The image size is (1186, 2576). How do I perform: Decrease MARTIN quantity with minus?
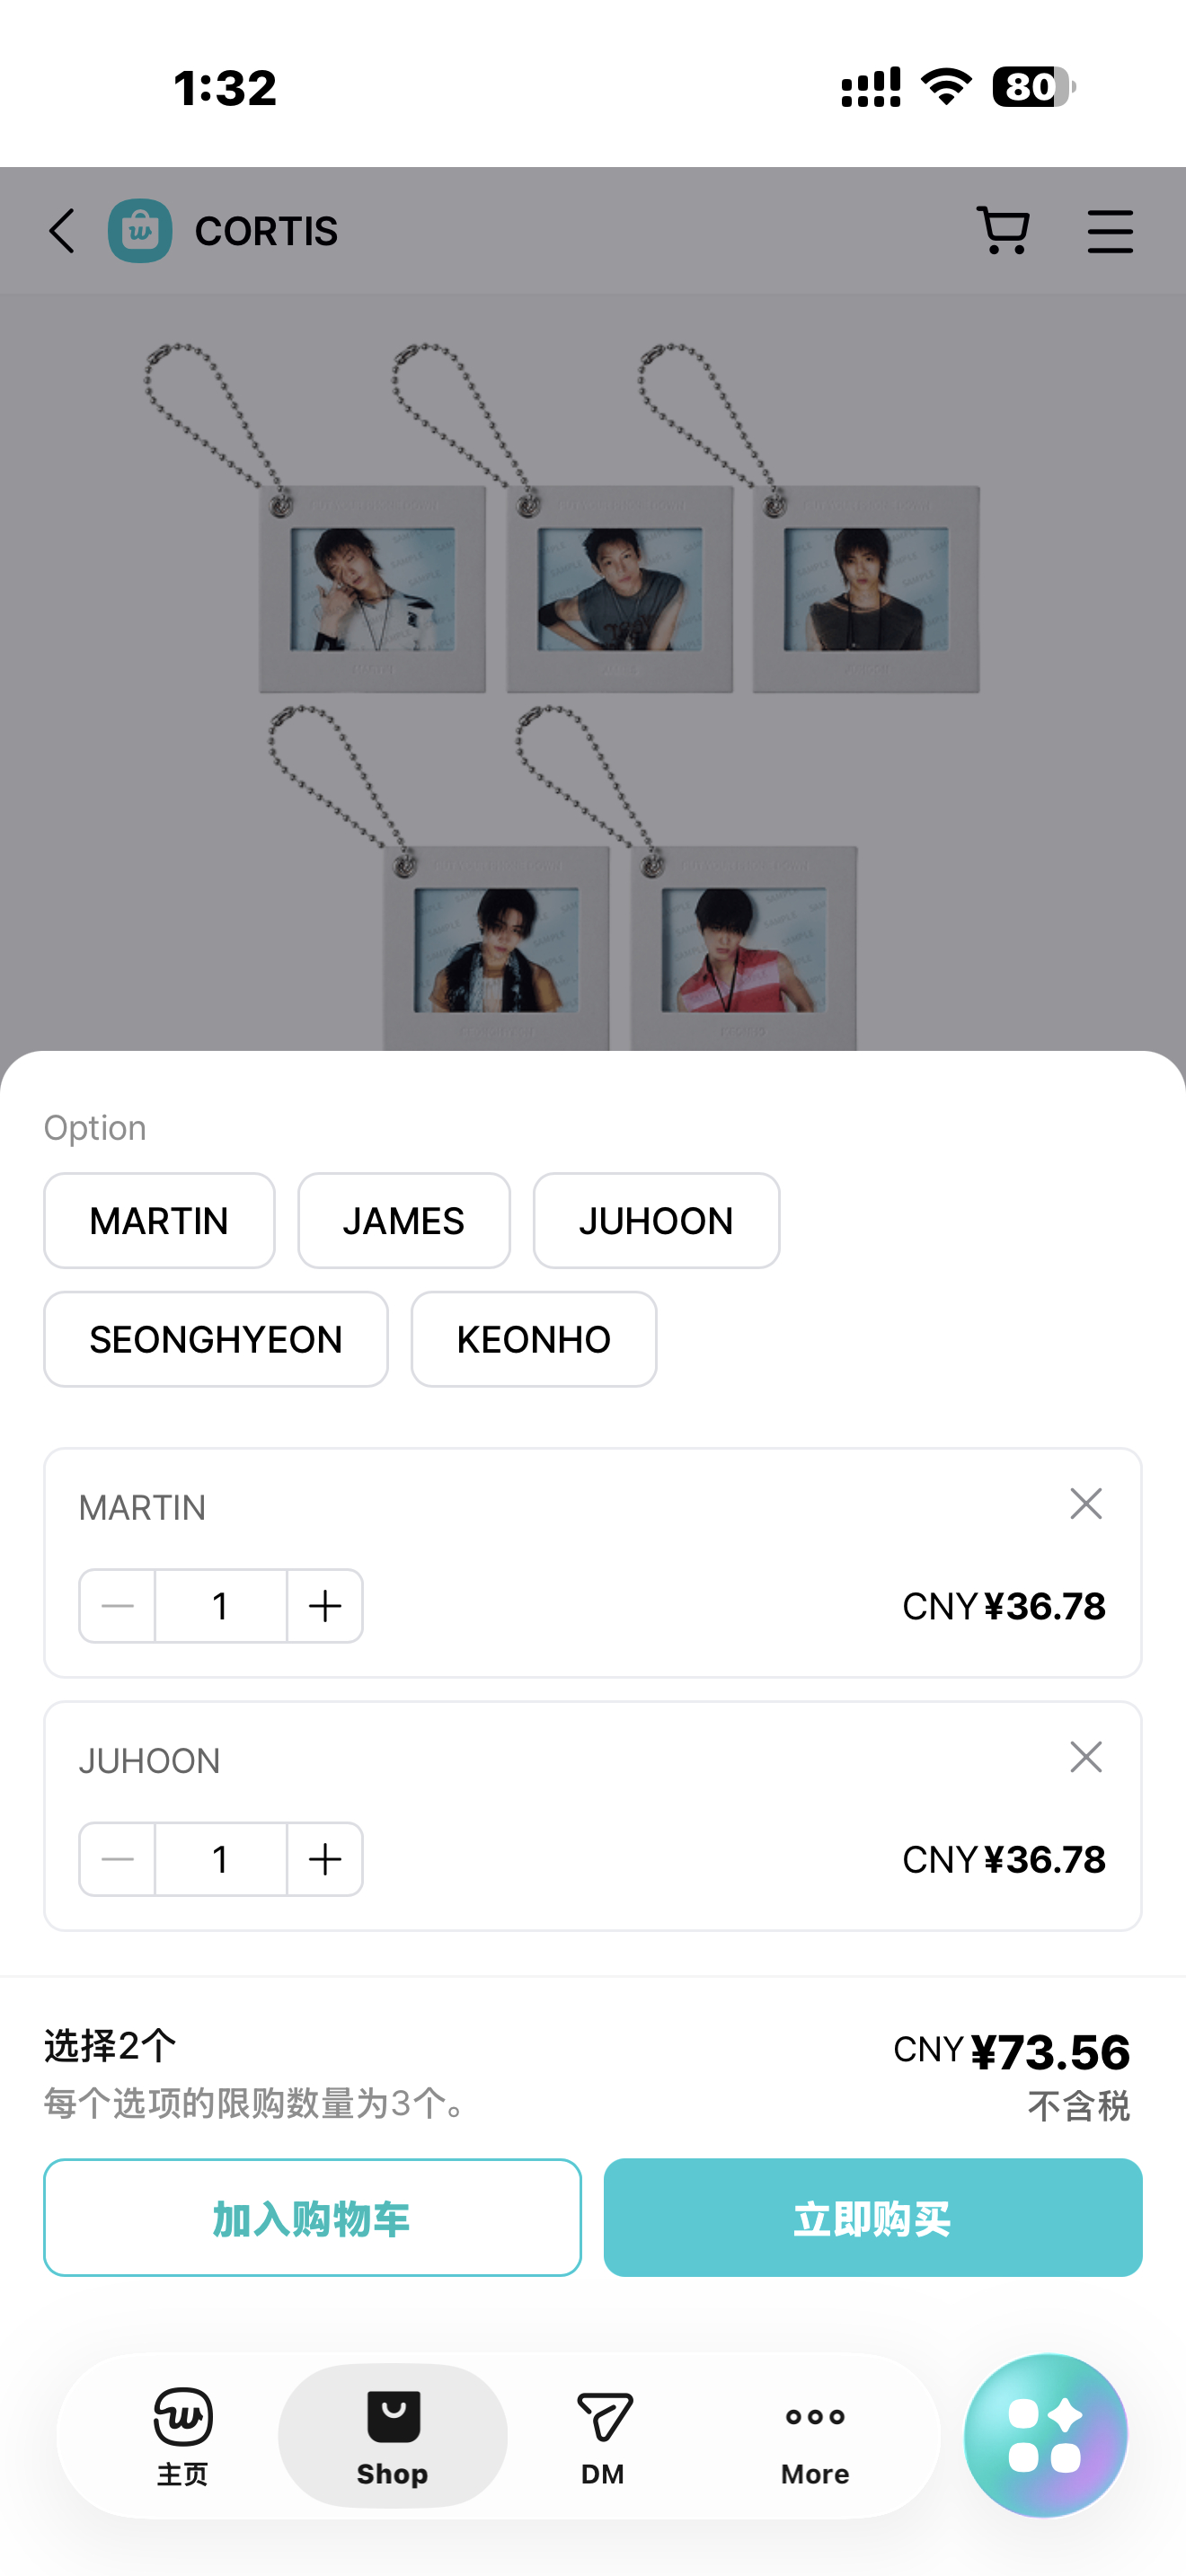(118, 1606)
